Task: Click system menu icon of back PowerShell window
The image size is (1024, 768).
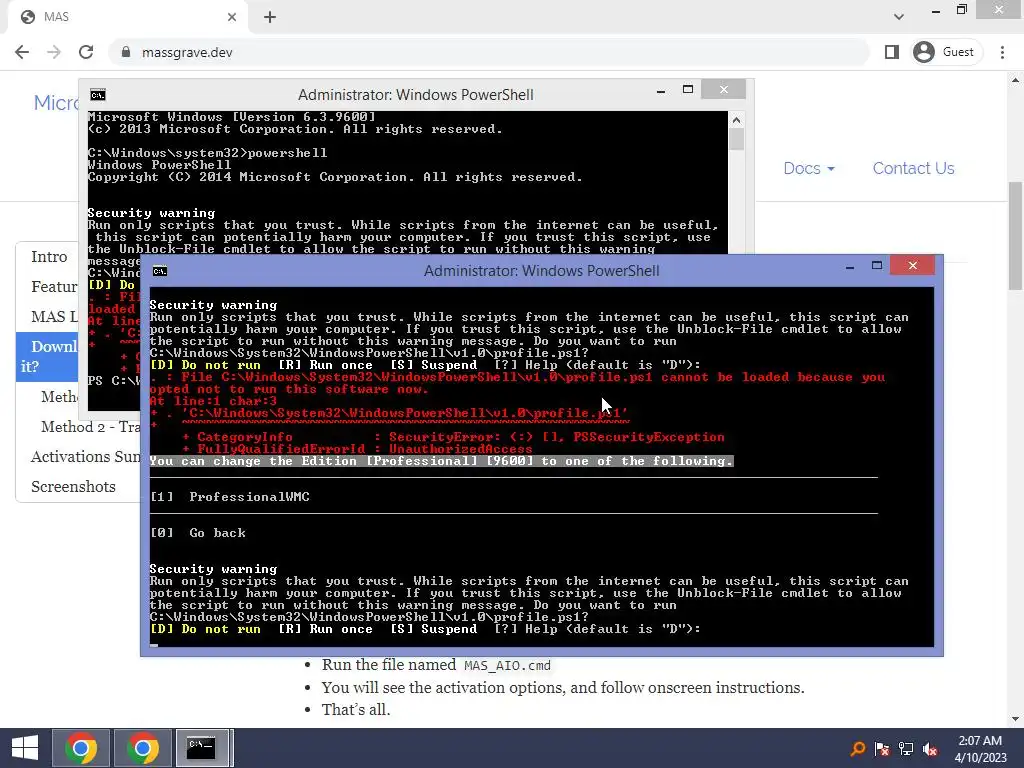Action: coord(98,95)
